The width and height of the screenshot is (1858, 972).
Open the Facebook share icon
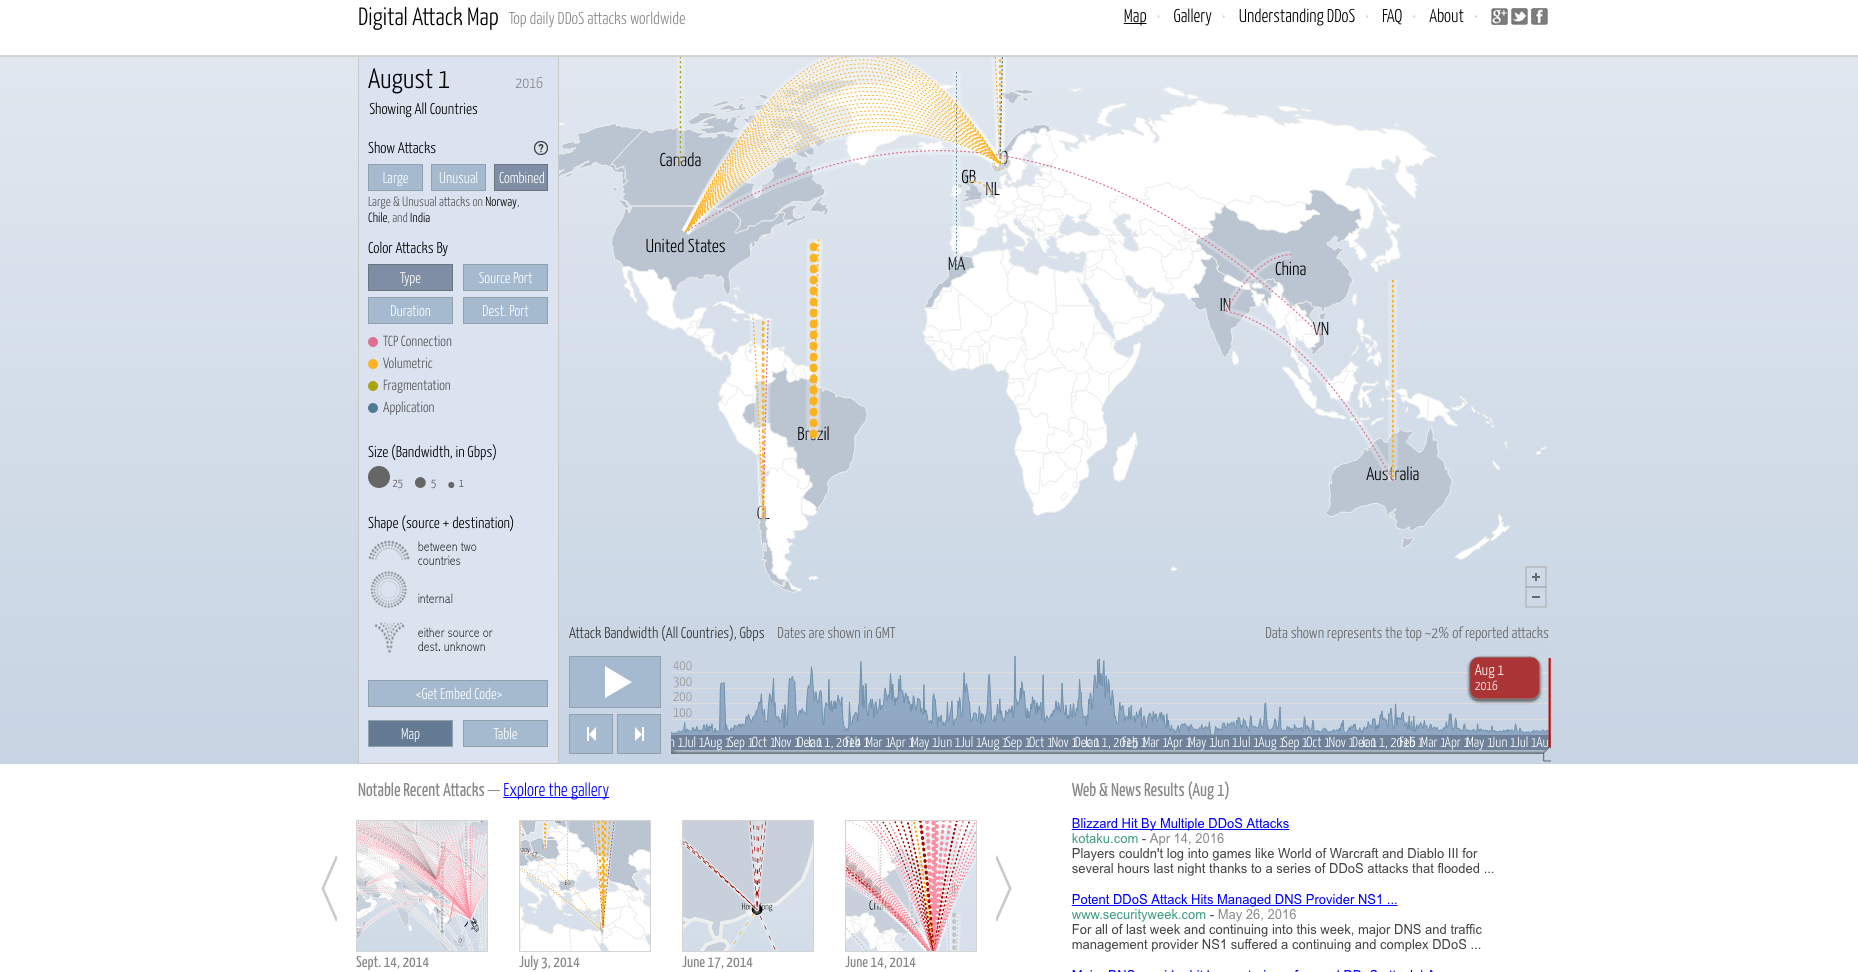1540,16
